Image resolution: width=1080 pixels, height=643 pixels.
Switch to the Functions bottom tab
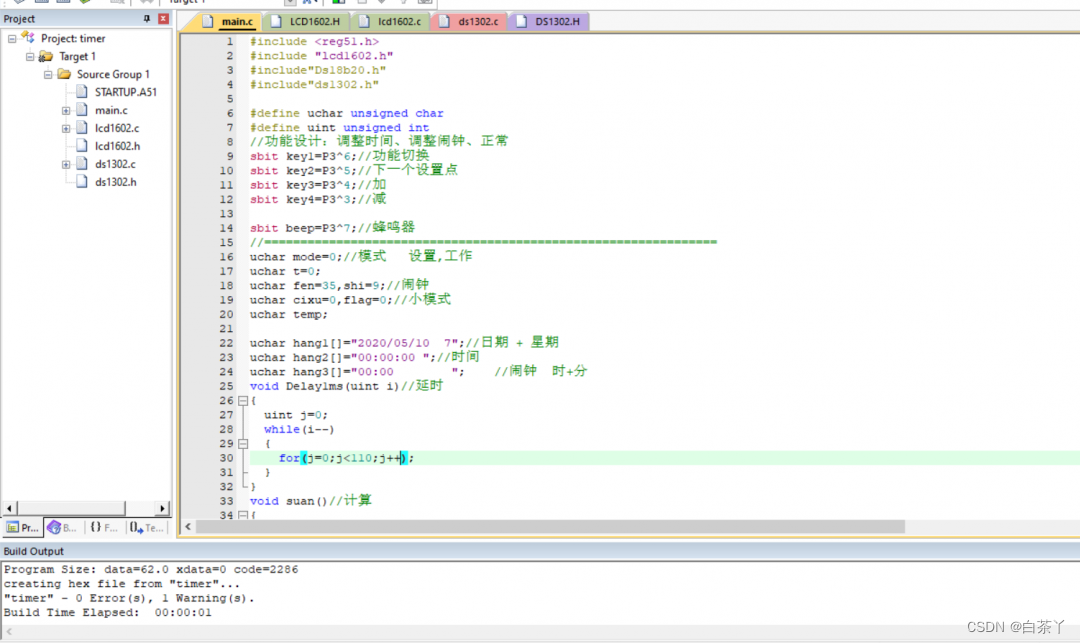(103, 528)
